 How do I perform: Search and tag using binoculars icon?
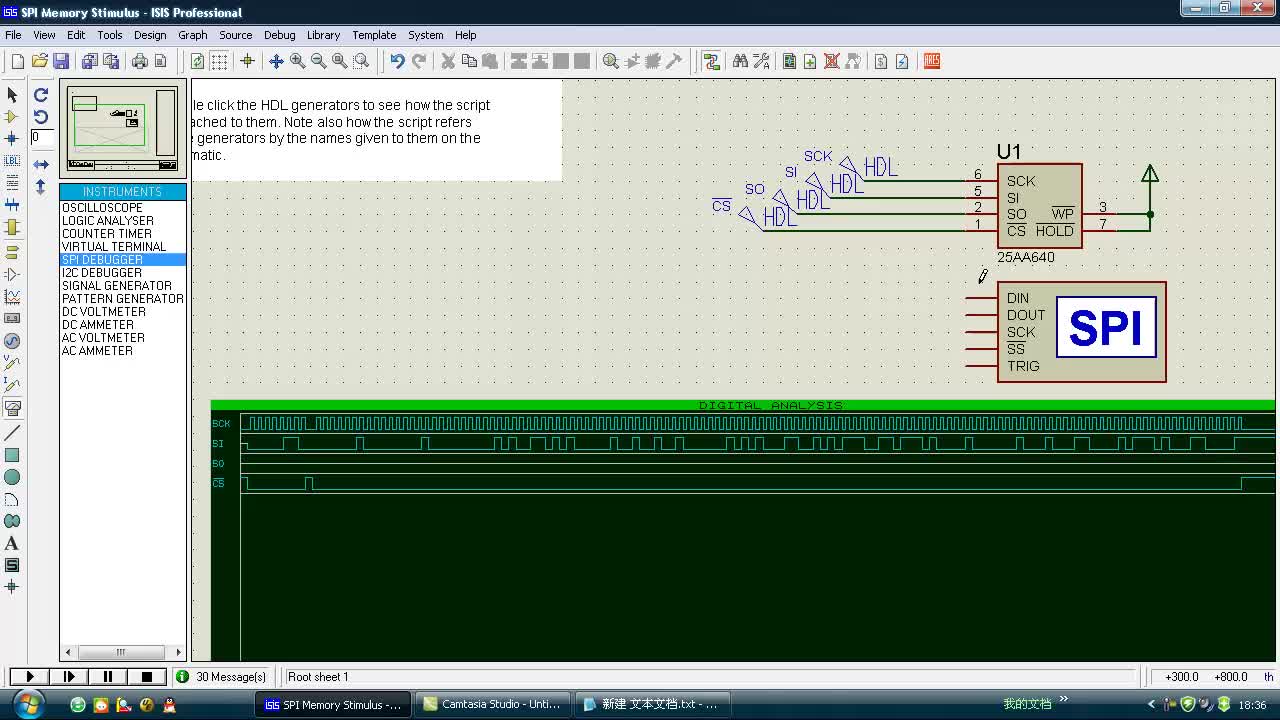point(740,61)
